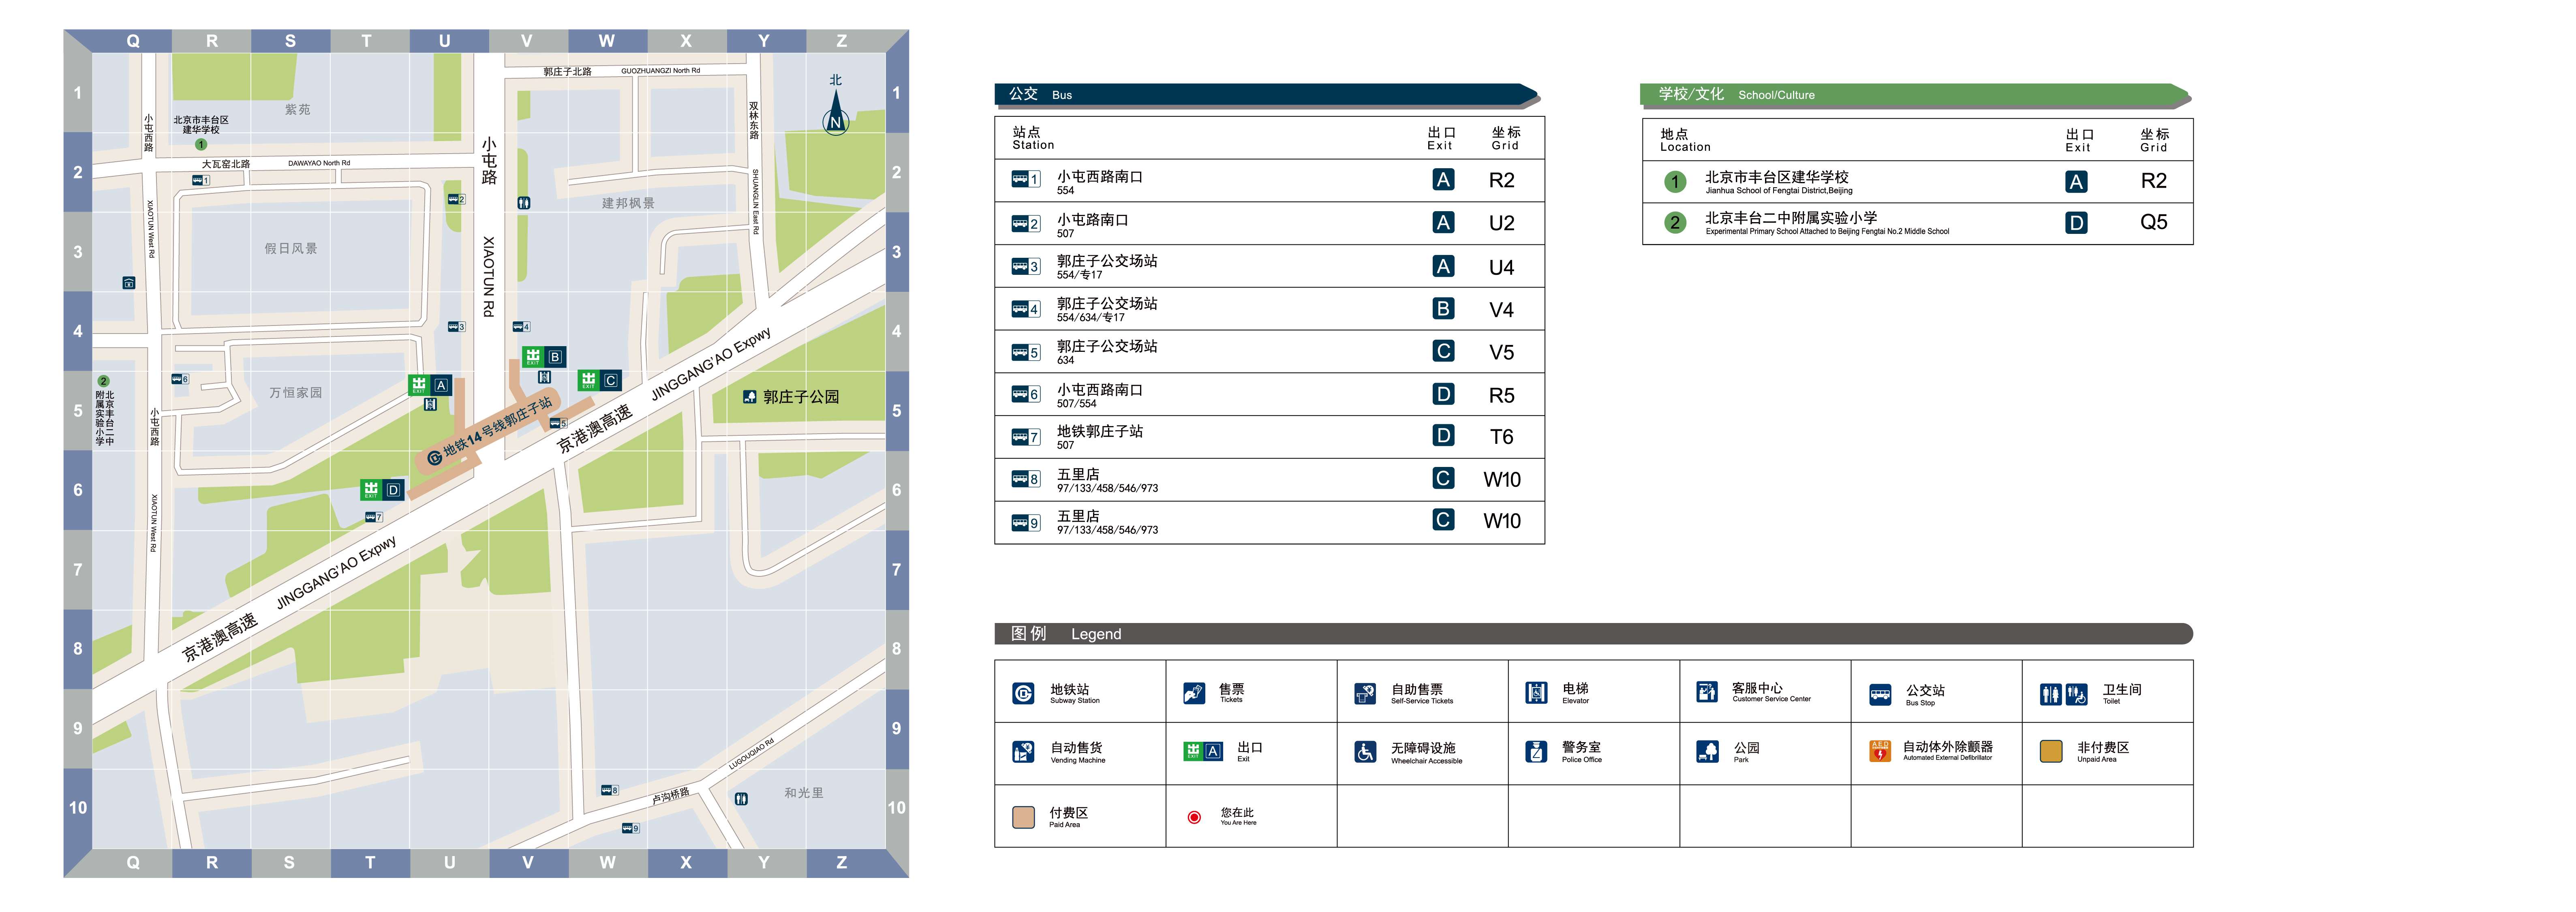
Task: Click the Customer Service Center legend icon
Action: 1707,692
